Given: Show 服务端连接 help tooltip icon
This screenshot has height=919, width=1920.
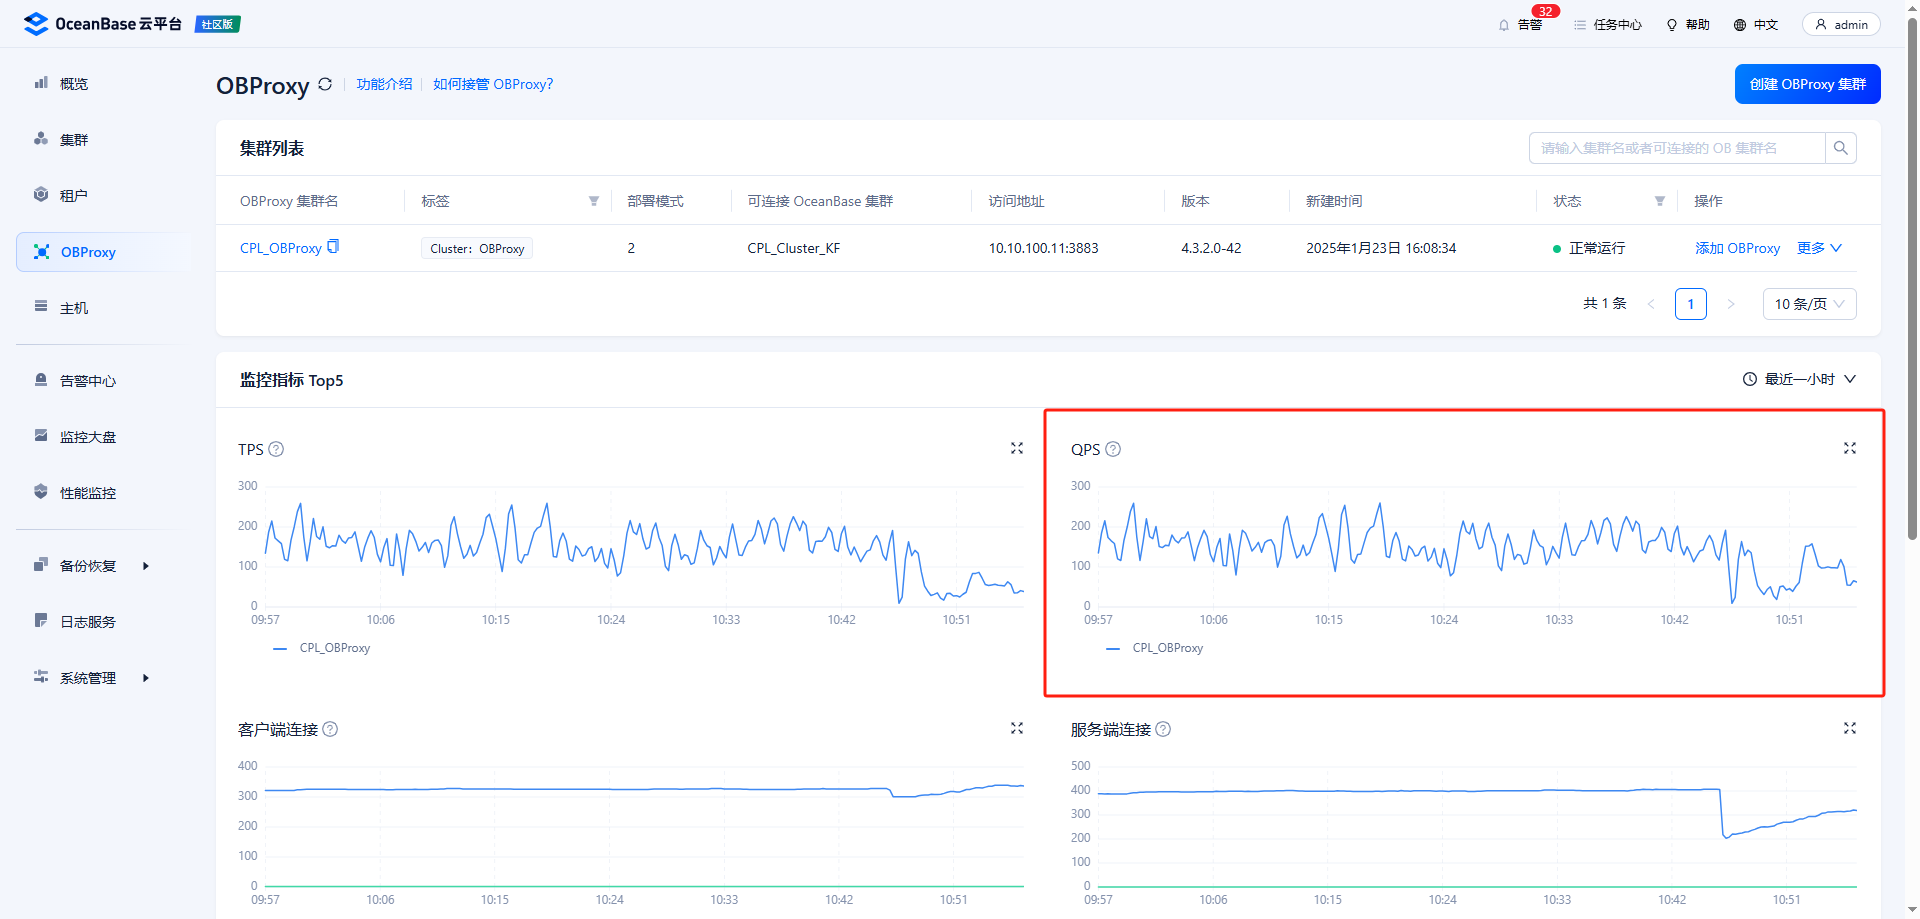Looking at the screenshot, I should coord(1164,729).
